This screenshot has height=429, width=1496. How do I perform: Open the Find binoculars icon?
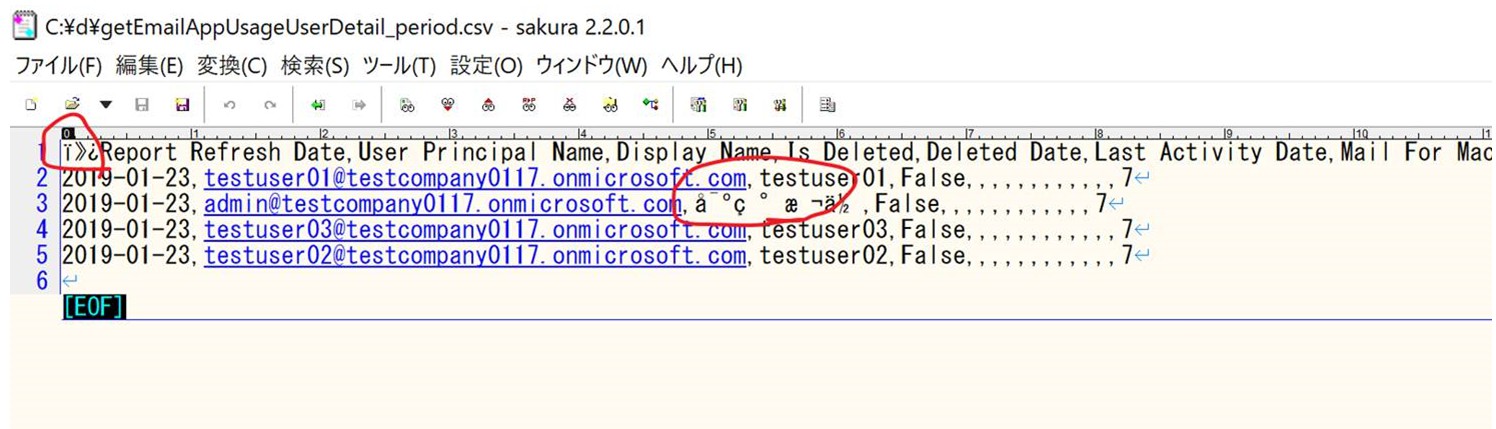coord(407,105)
